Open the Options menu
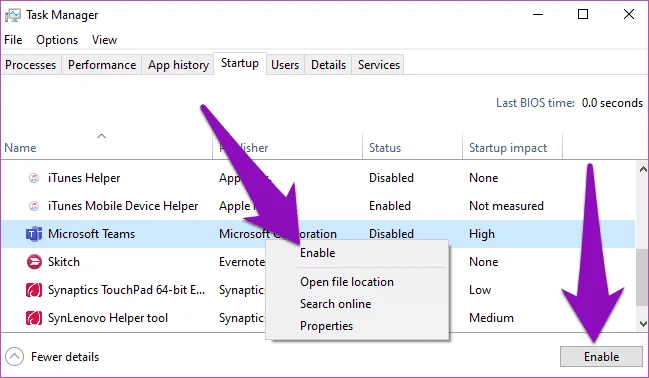The image size is (649, 378). [x=57, y=40]
